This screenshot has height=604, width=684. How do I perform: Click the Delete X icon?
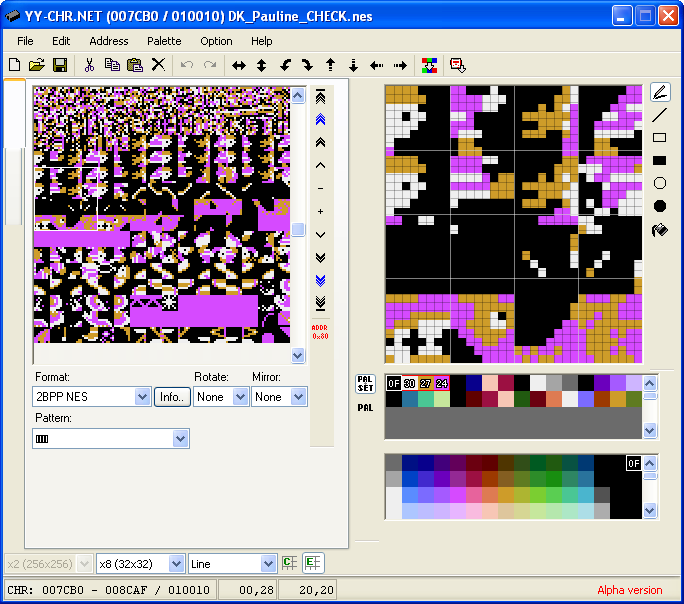tap(158, 65)
